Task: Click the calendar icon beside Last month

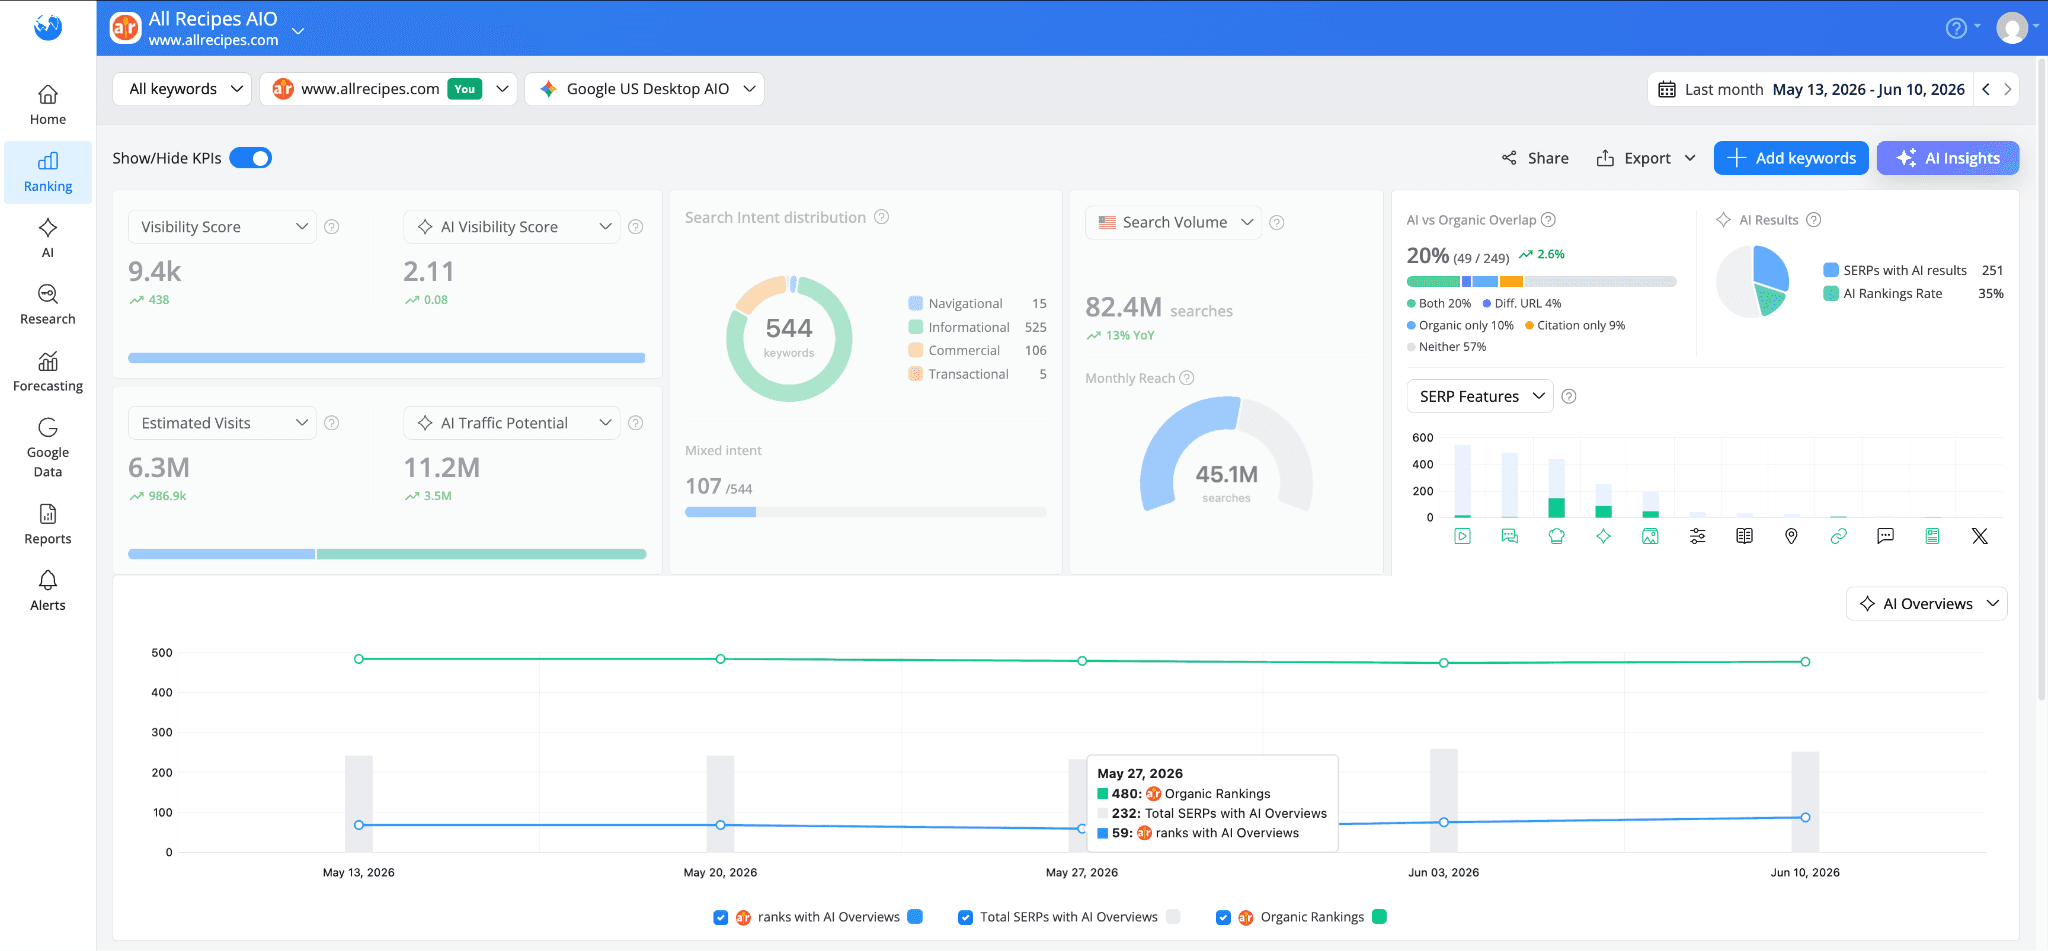Action: 1667,89
